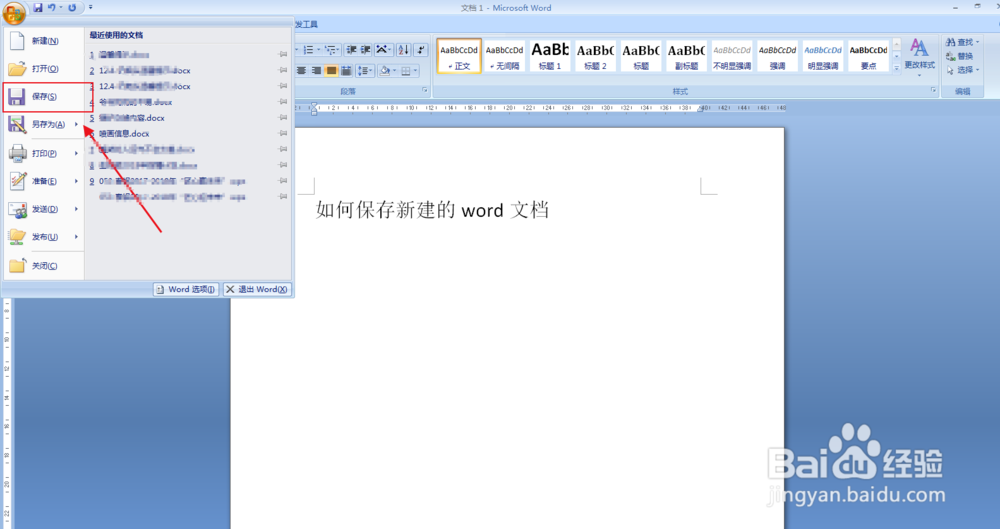Screen dimensions: 1000x529
Task: Expand the 另存为 submenu arrow
Action: (77, 124)
